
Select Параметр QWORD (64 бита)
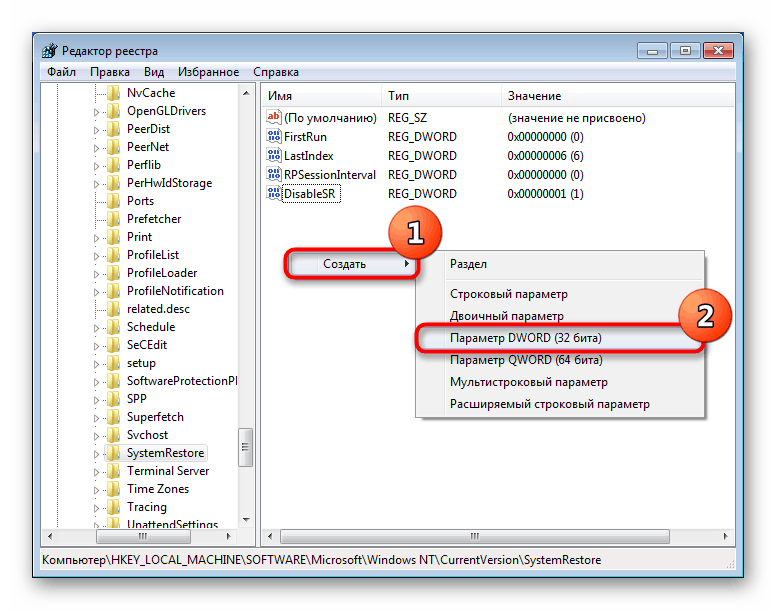point(560,360)
